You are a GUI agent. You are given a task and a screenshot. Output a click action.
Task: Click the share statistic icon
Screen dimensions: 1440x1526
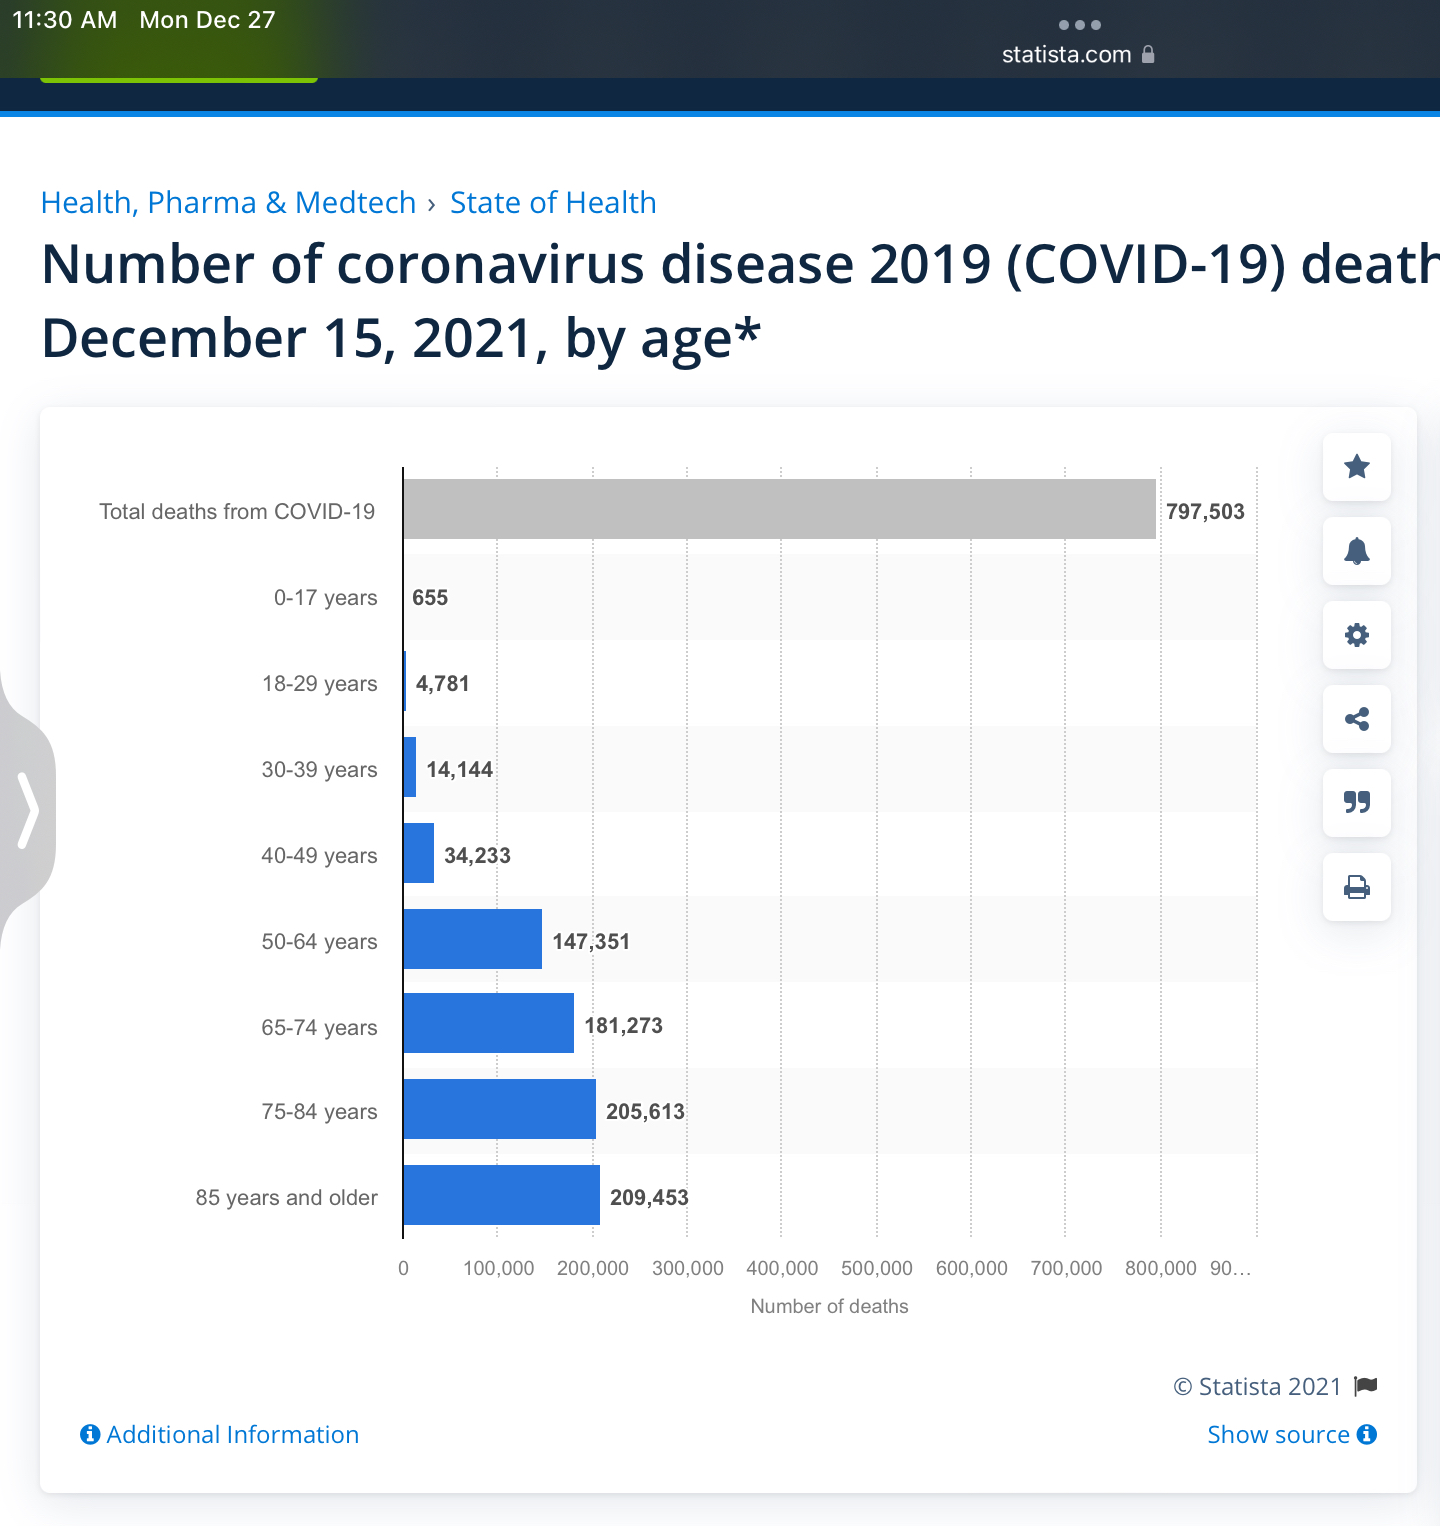point(1356,719)
